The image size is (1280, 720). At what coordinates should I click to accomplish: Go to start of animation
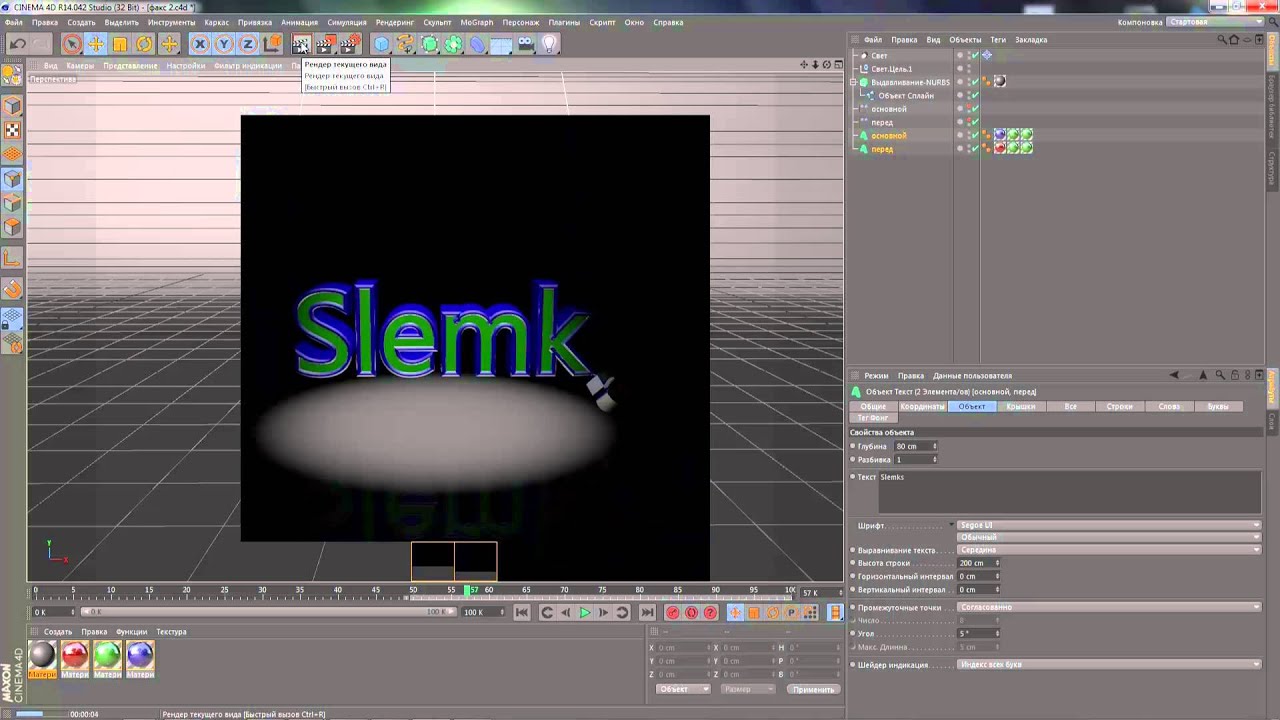522,612
